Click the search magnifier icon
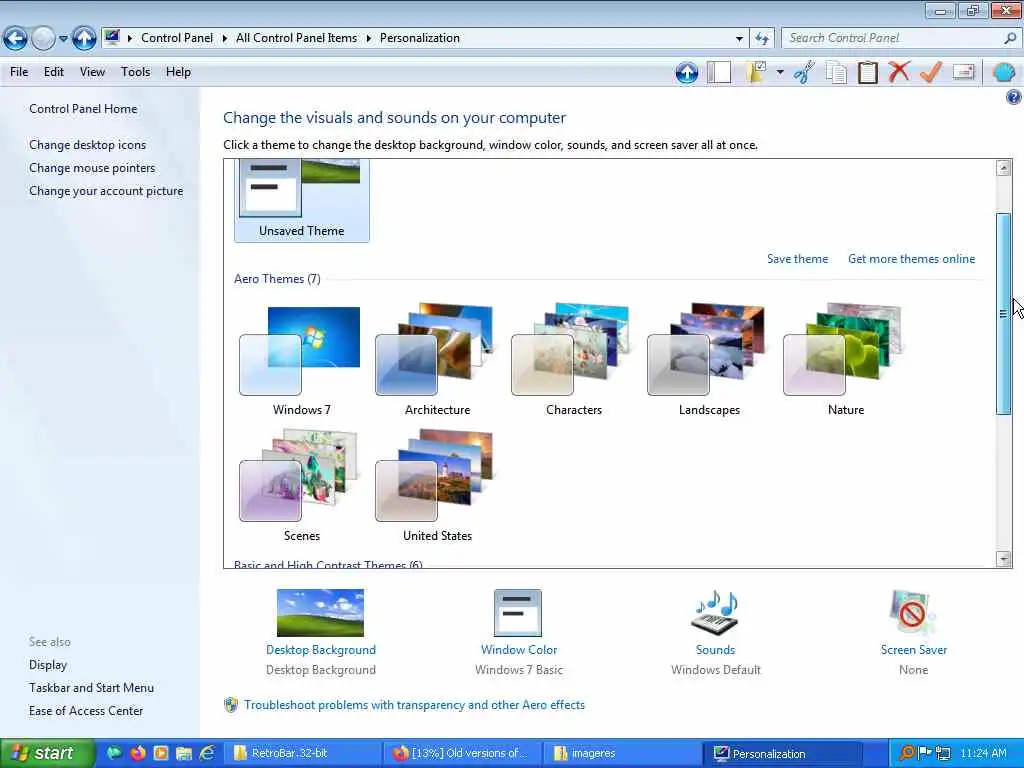Screen dimensions: 1024x768 [x=1010, y=39]
